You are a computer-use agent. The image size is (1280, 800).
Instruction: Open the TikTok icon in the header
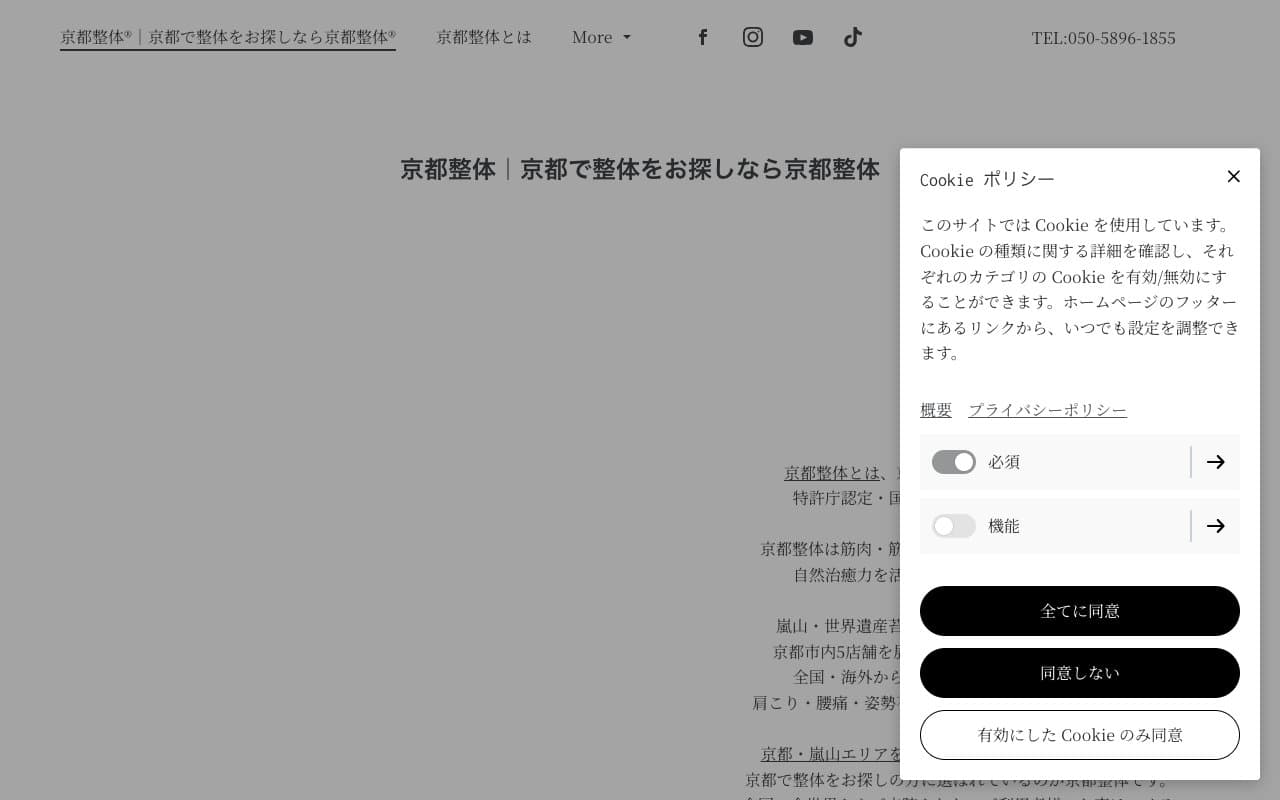pyautogui.click(x=853, y=37)
